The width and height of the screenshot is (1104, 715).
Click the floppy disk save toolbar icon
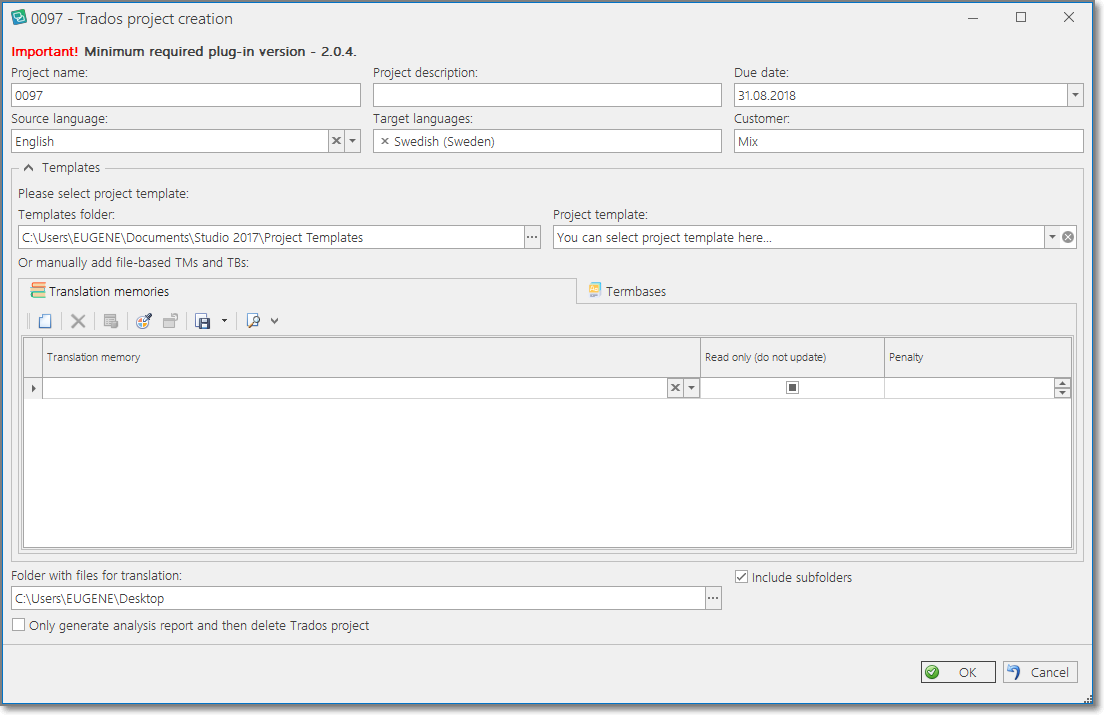[203, 321]
